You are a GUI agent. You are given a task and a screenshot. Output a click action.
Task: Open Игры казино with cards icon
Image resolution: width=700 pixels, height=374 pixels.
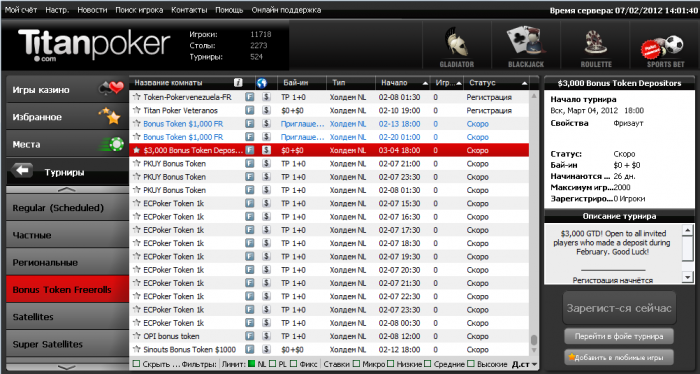67,89
